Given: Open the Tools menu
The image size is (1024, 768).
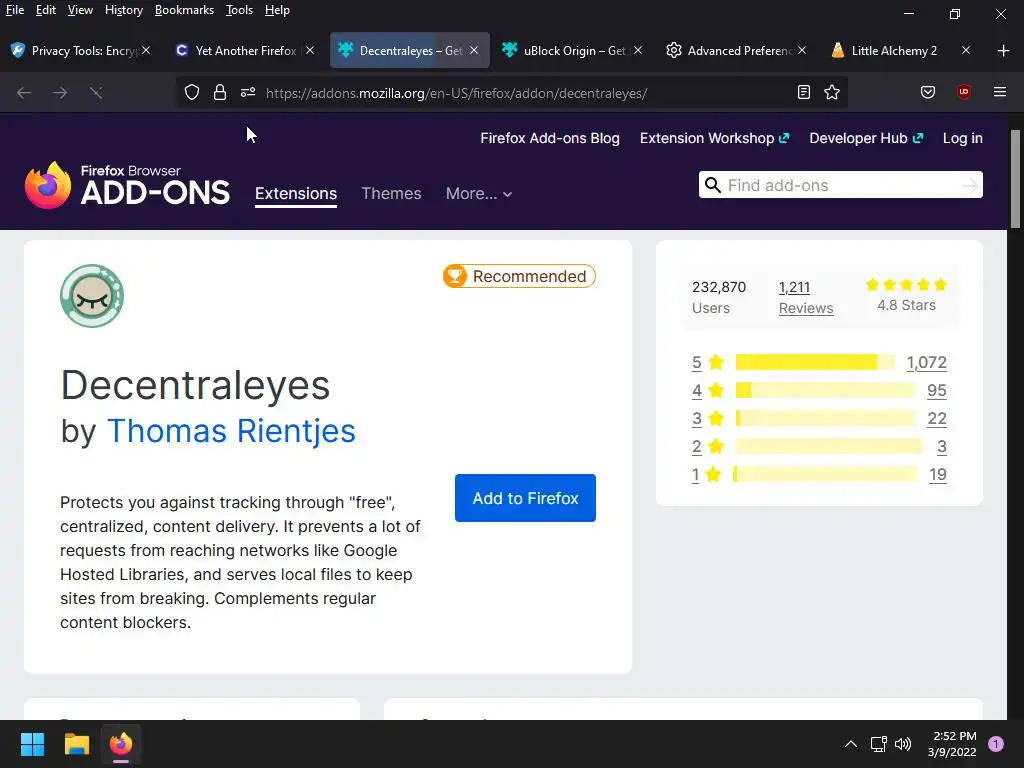Looking at the screenshot, I should coord(239,10).
